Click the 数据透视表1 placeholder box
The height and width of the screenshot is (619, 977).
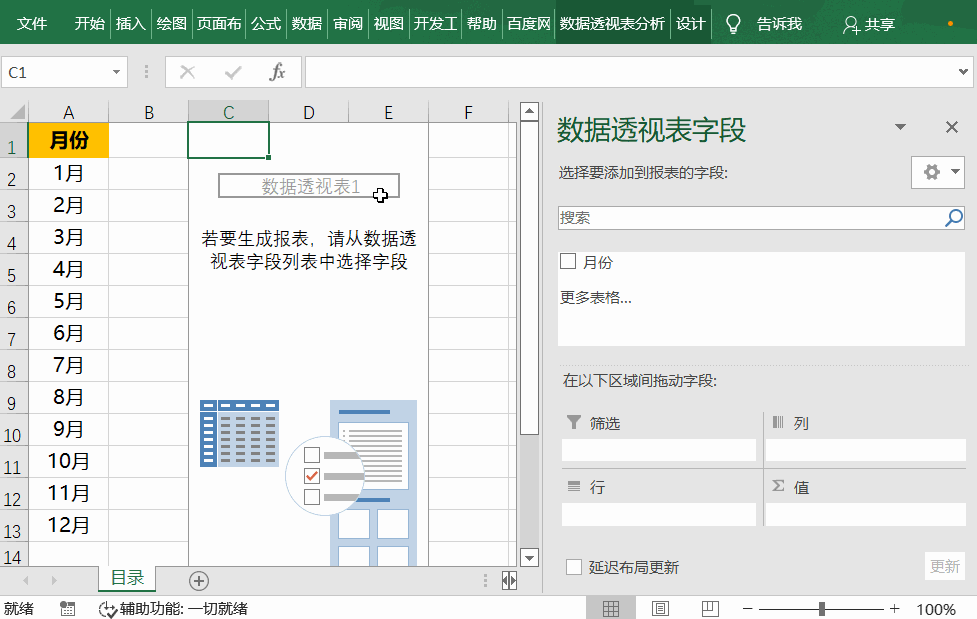coord(308,186)
